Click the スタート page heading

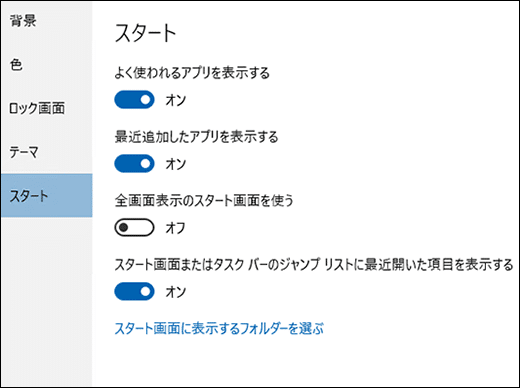tap(145, 33)
